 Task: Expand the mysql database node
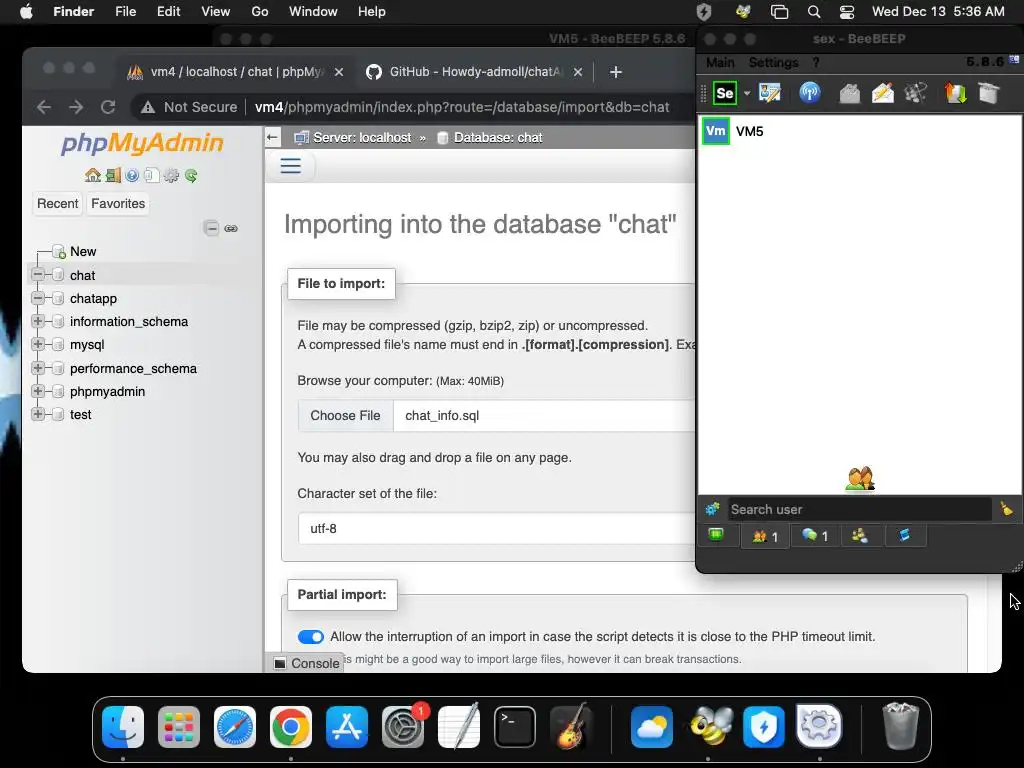38,344
